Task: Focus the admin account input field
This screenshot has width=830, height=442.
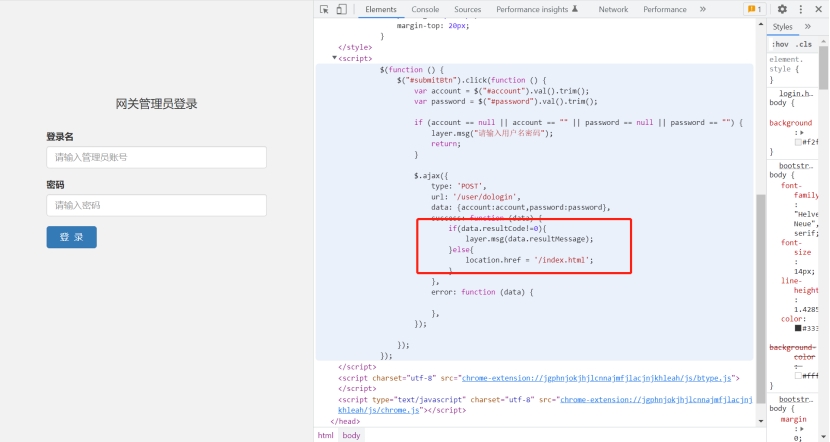Action: point(156,157)
